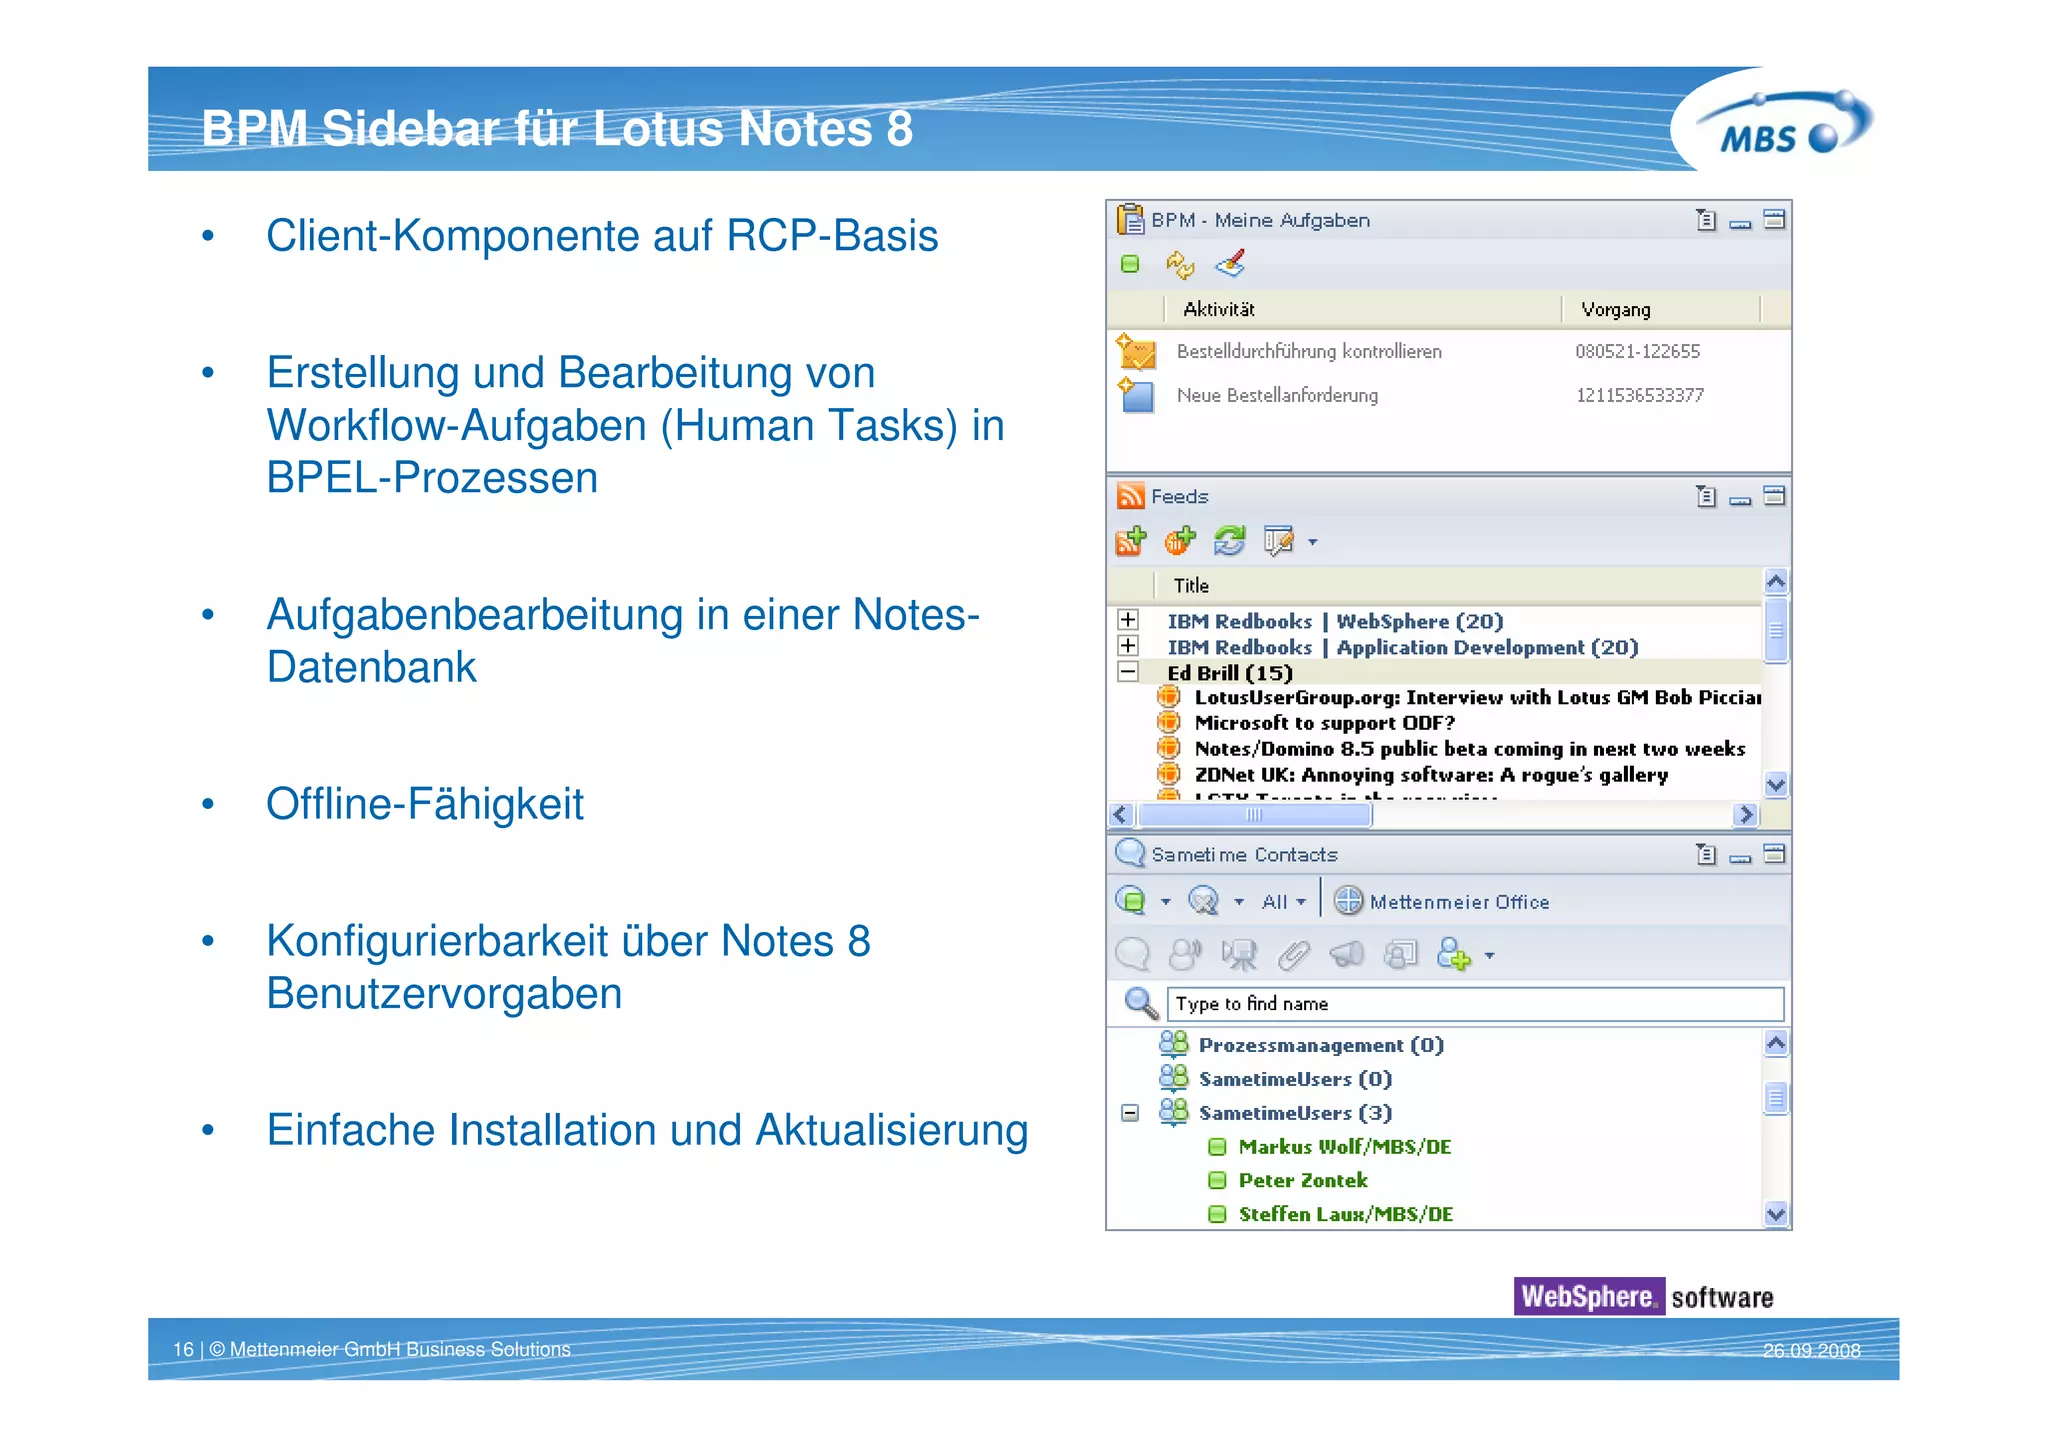This screenshot has width=2048, height=1447.
Task: Click the Feeds horizontal scrollbar thumb
Action: tap(1255, 815)
